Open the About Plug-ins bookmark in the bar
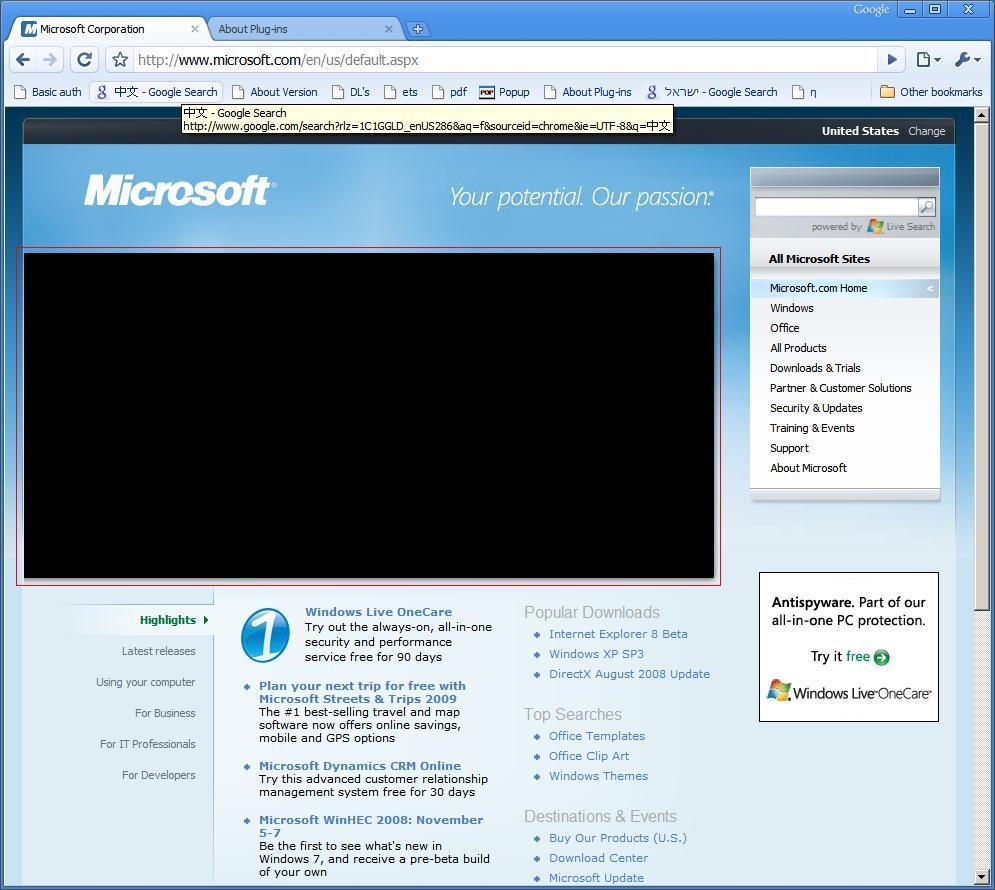995x890 pixels. (x=588, y=92)
